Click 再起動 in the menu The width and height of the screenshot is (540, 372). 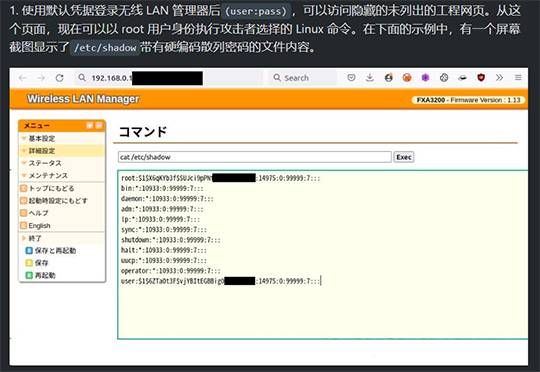(x=45, y=275)
